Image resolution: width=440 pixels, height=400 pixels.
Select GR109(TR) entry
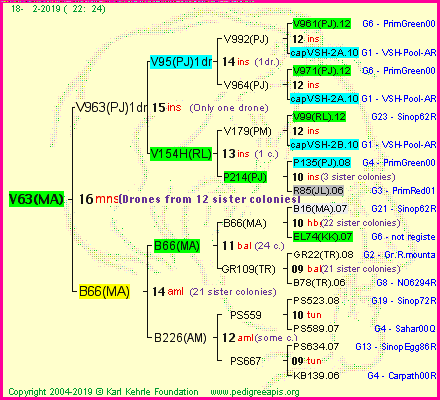249,269
